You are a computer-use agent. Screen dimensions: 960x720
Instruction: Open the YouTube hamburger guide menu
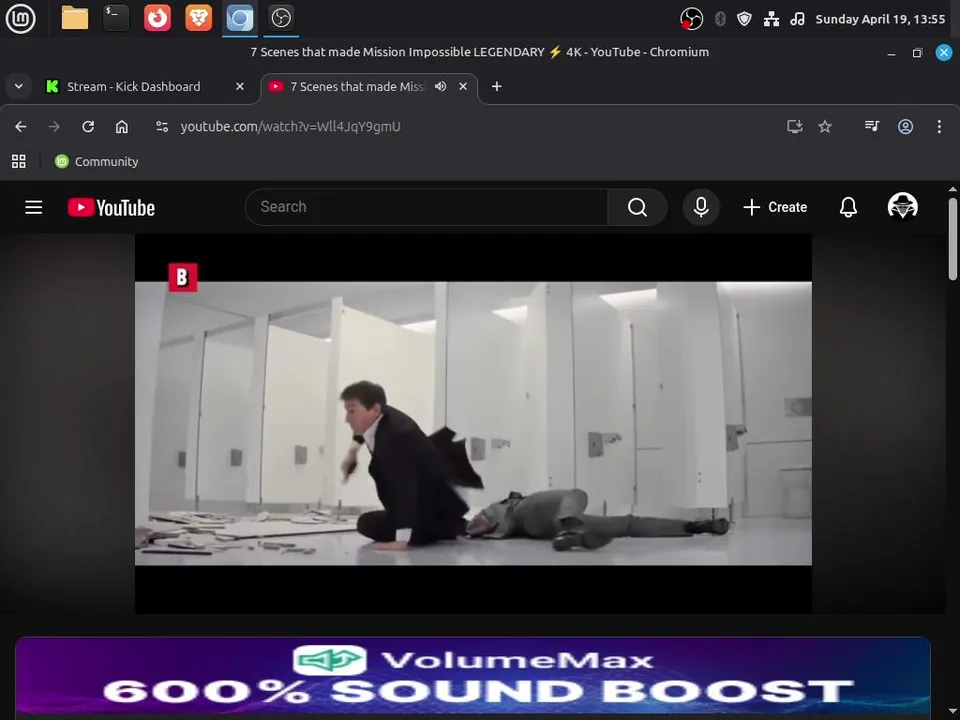tap(34, 208)
